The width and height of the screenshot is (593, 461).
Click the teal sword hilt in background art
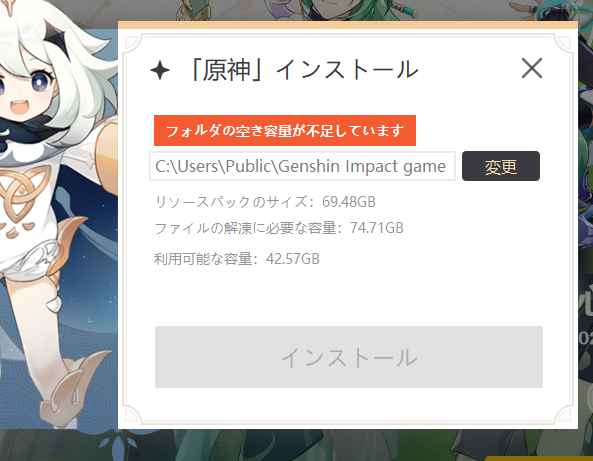tap(405, 8)
